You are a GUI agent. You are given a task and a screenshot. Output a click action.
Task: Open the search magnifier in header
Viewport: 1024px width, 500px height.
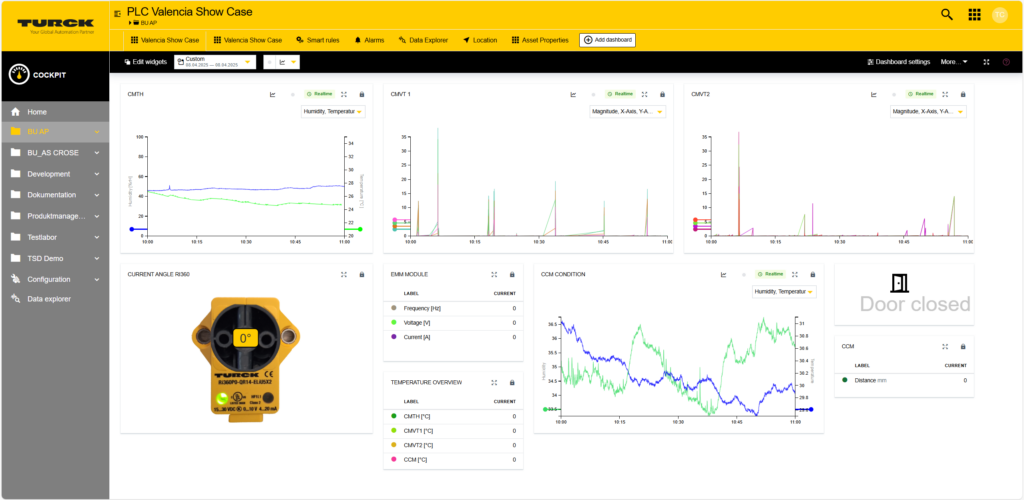[x=947, y=14]
